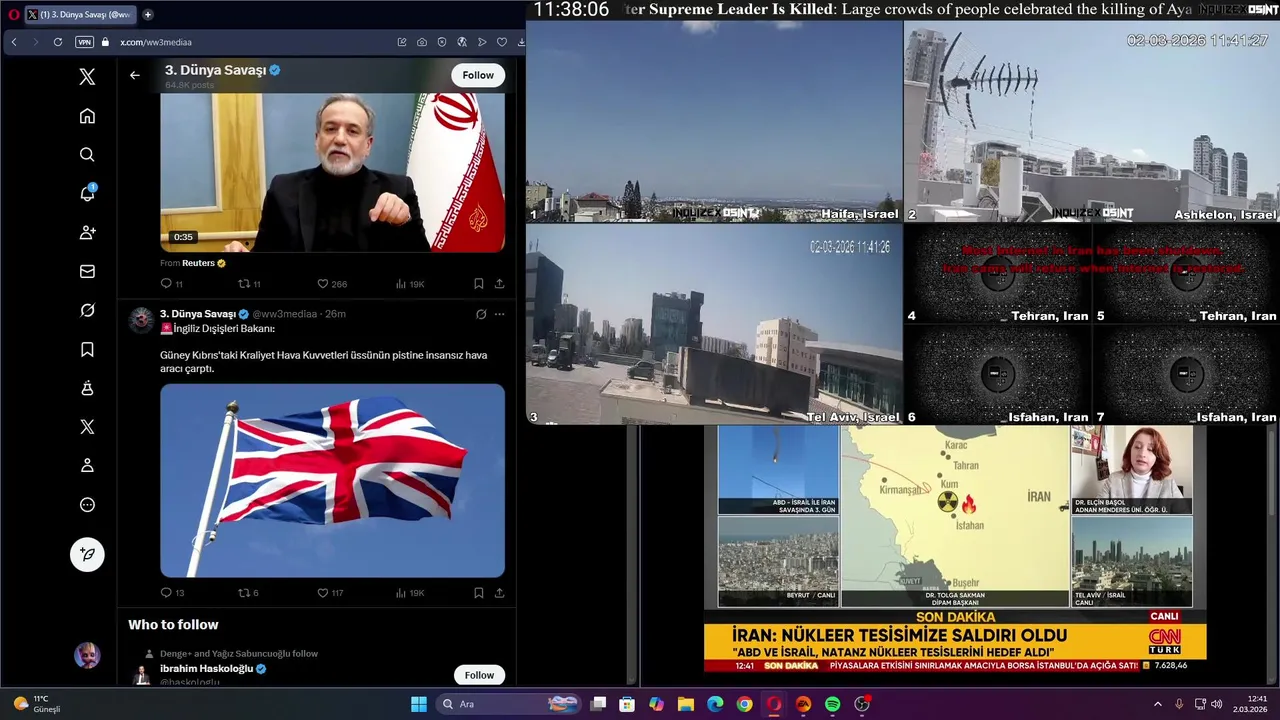Viewport: 1280px width, 720px height.
Task: Open Premium X icon in lower sidebar
Action: tap(87, 427)
